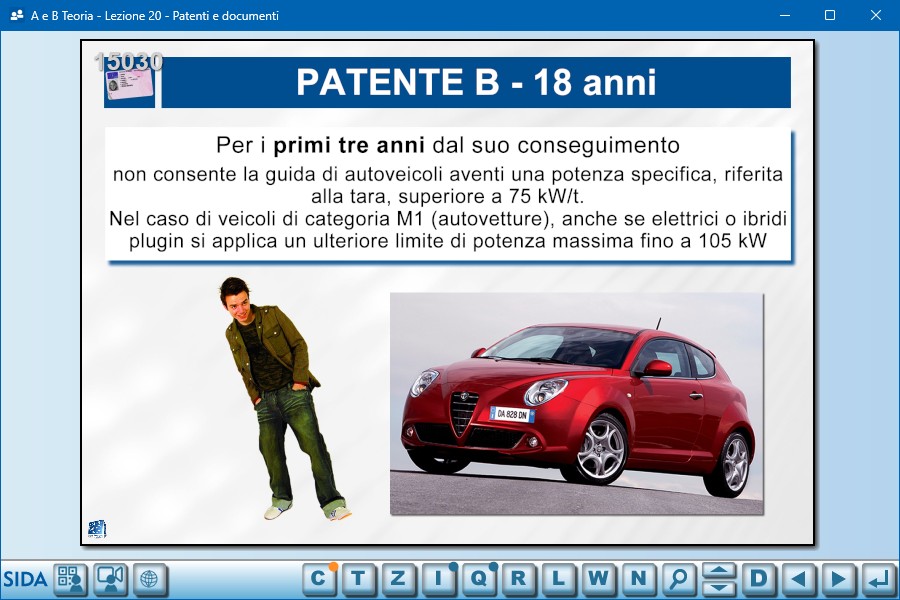This screenshot has width=900, height=600.
Task: Click the N toolbar button
Action: click(638, 578)
